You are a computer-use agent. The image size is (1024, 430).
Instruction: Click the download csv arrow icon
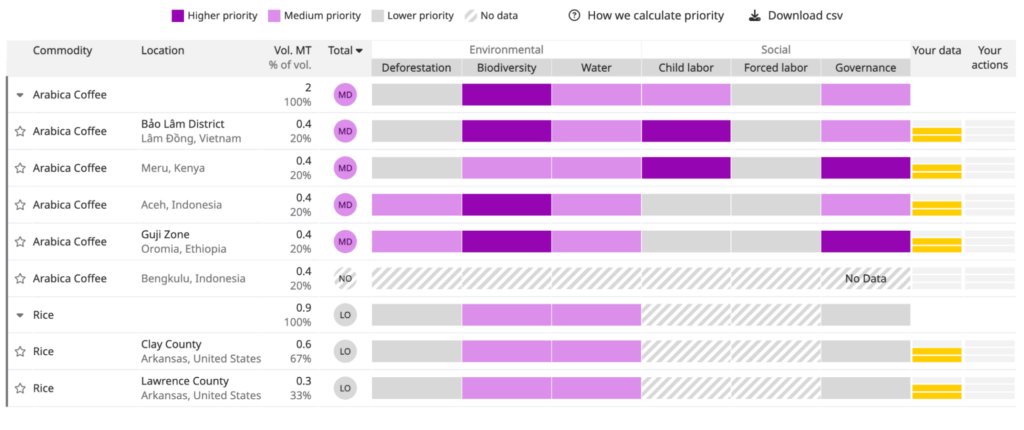[x=754, y=16]
